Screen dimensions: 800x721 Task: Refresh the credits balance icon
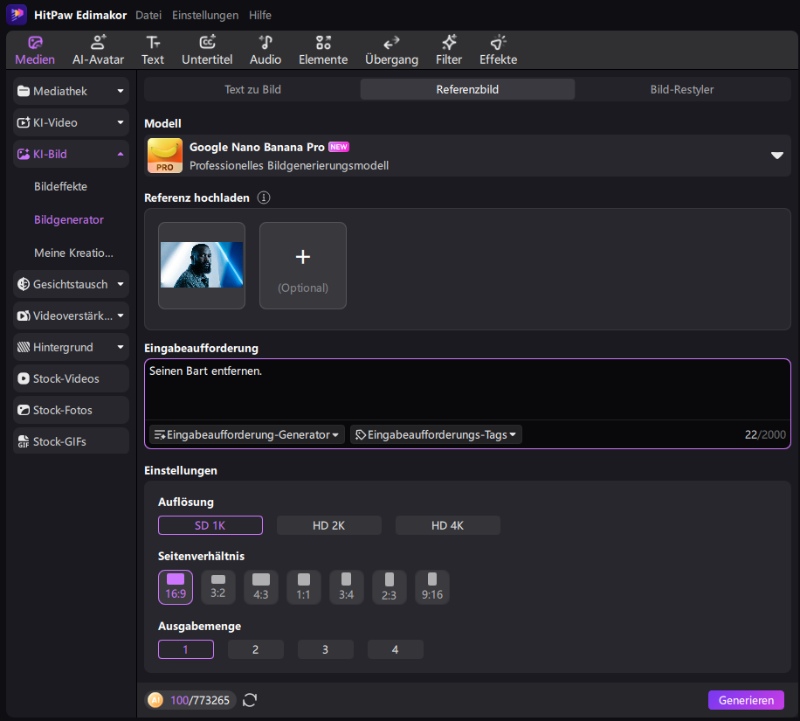pos(250,700)
